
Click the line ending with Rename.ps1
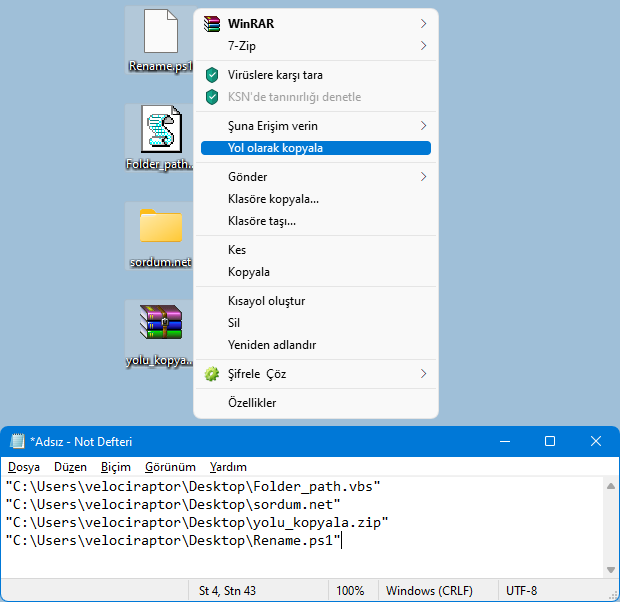(173, 541)
